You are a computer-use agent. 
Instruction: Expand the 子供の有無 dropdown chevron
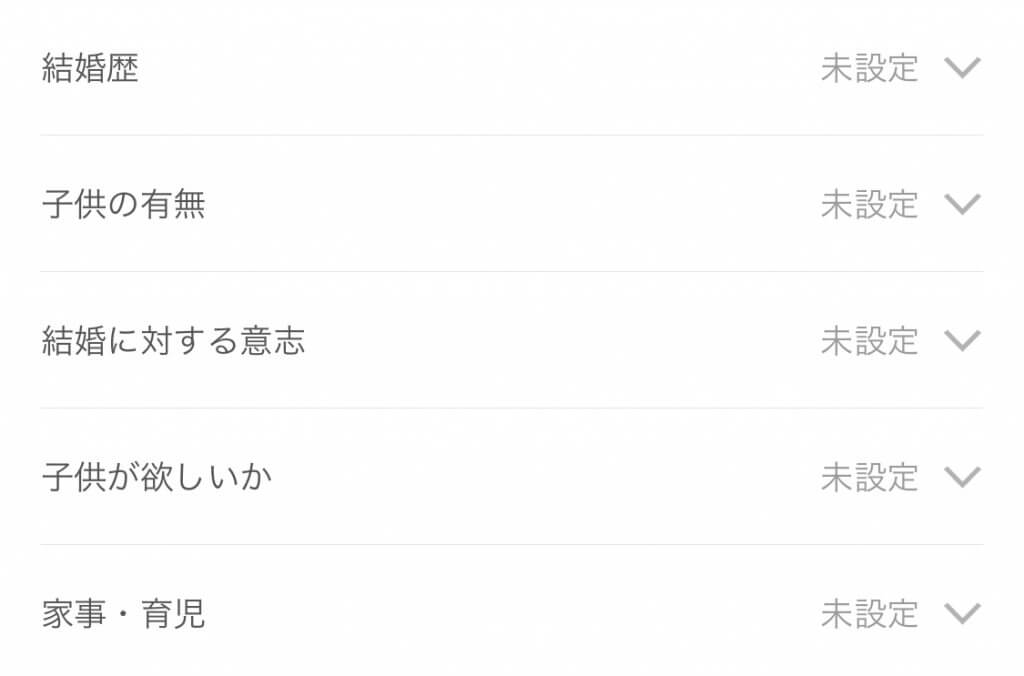(962, 205)
